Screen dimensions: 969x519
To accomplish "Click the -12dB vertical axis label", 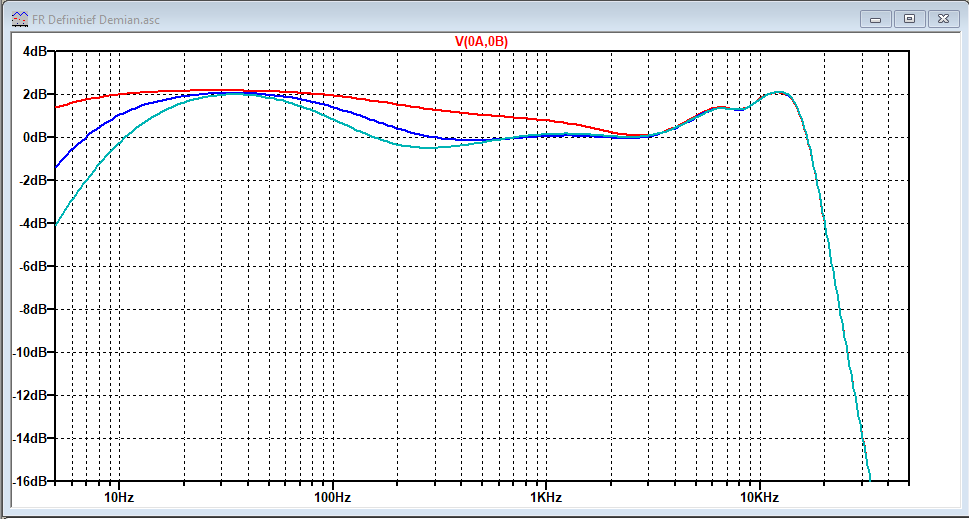I will click(x=32, y=395).
